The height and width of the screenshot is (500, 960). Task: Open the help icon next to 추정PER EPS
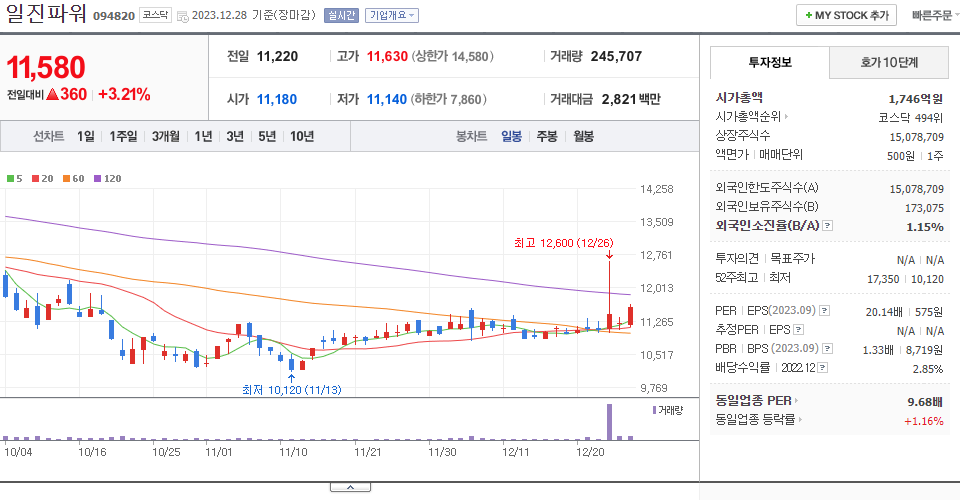click(x=798, y=330)
